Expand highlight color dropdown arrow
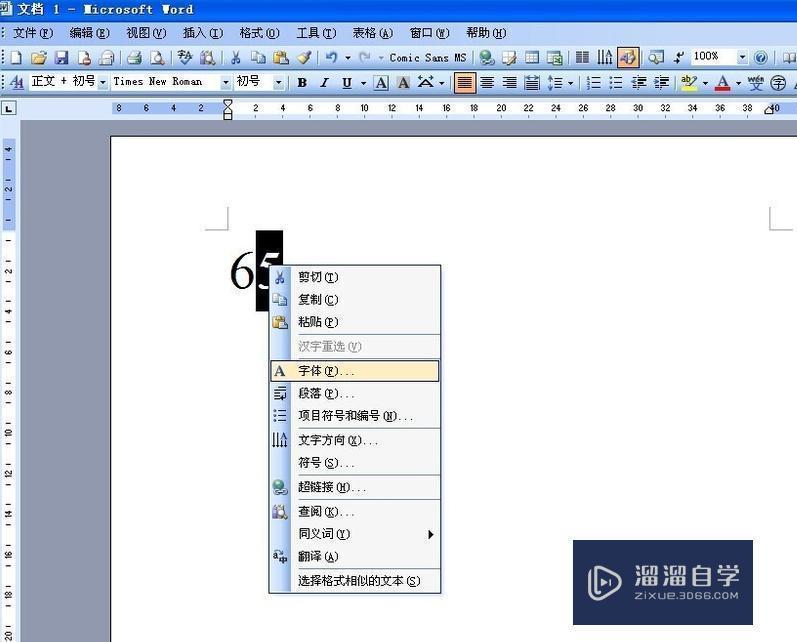797x642 pixels. pyautogui.click(x=705, y=82)
